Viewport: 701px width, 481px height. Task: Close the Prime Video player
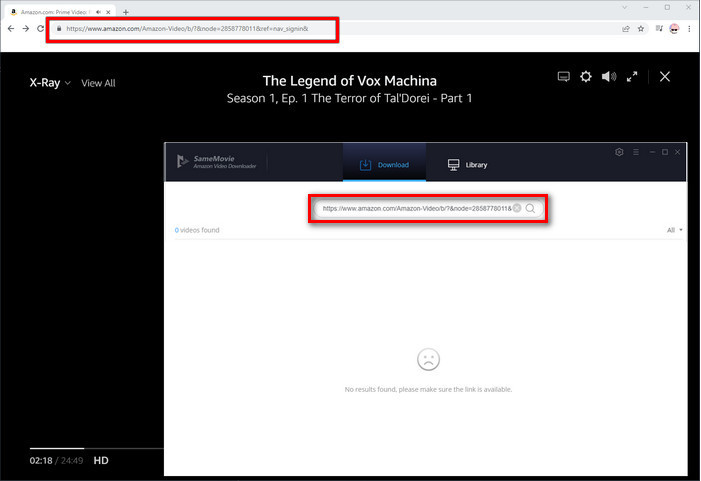(665, 77)
